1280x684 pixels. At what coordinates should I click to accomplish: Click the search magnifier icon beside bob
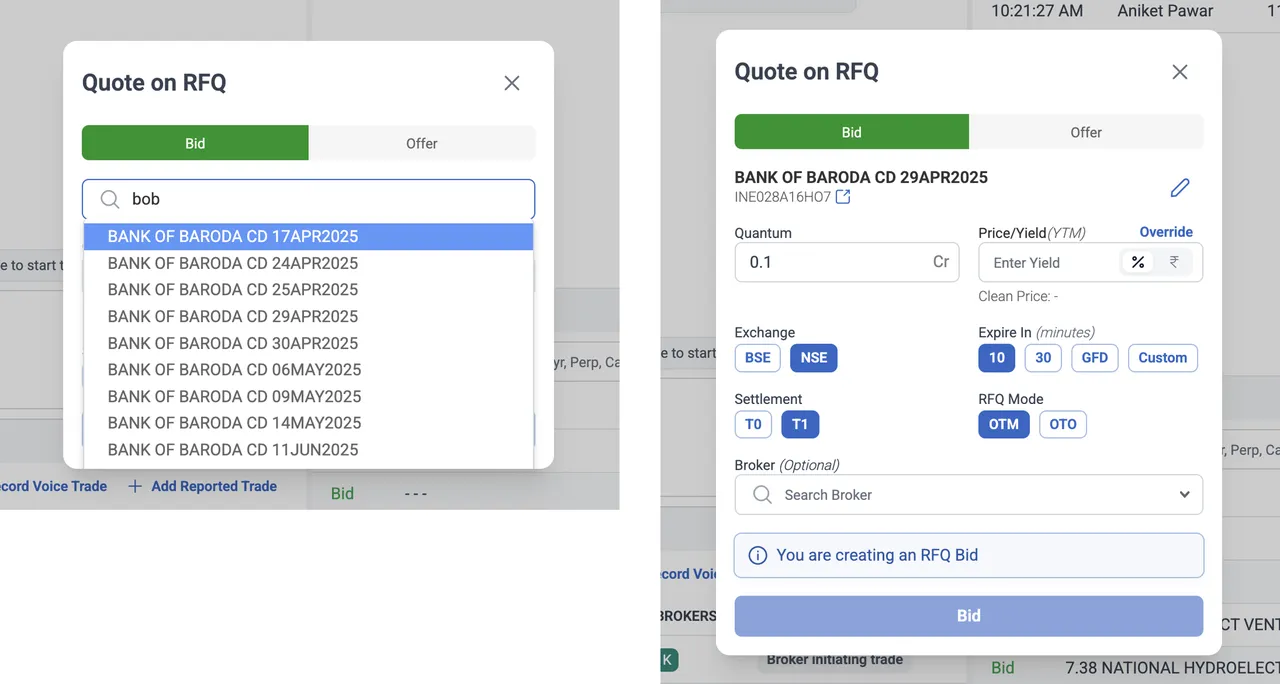pos(110,199)
